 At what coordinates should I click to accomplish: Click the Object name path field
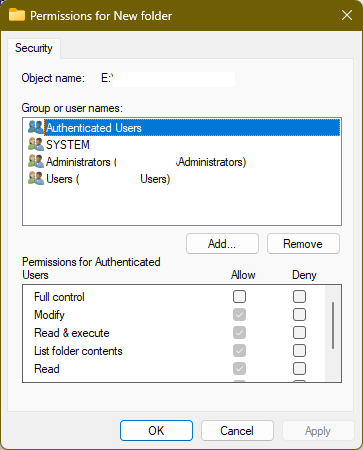coord(168,79)
